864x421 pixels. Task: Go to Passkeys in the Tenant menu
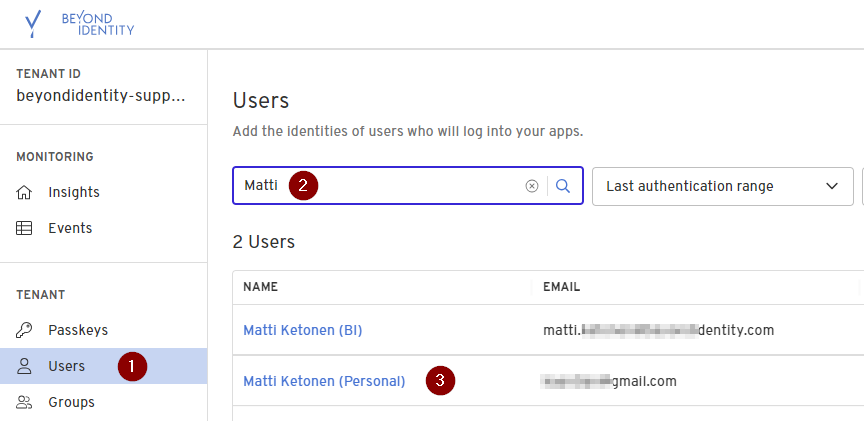(x=78, y=330)
